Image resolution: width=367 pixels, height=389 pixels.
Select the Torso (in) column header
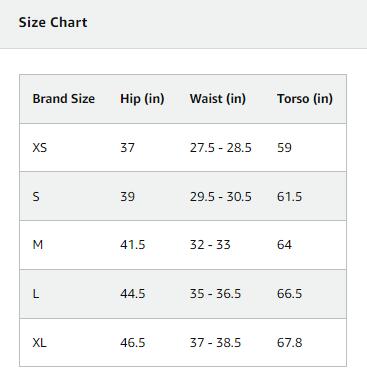coord(305,99)
